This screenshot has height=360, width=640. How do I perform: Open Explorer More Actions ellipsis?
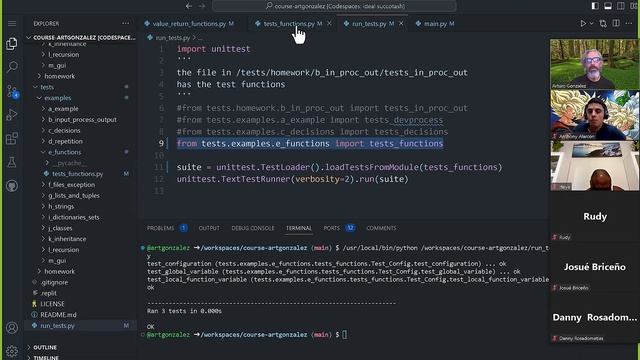point(126,24)
